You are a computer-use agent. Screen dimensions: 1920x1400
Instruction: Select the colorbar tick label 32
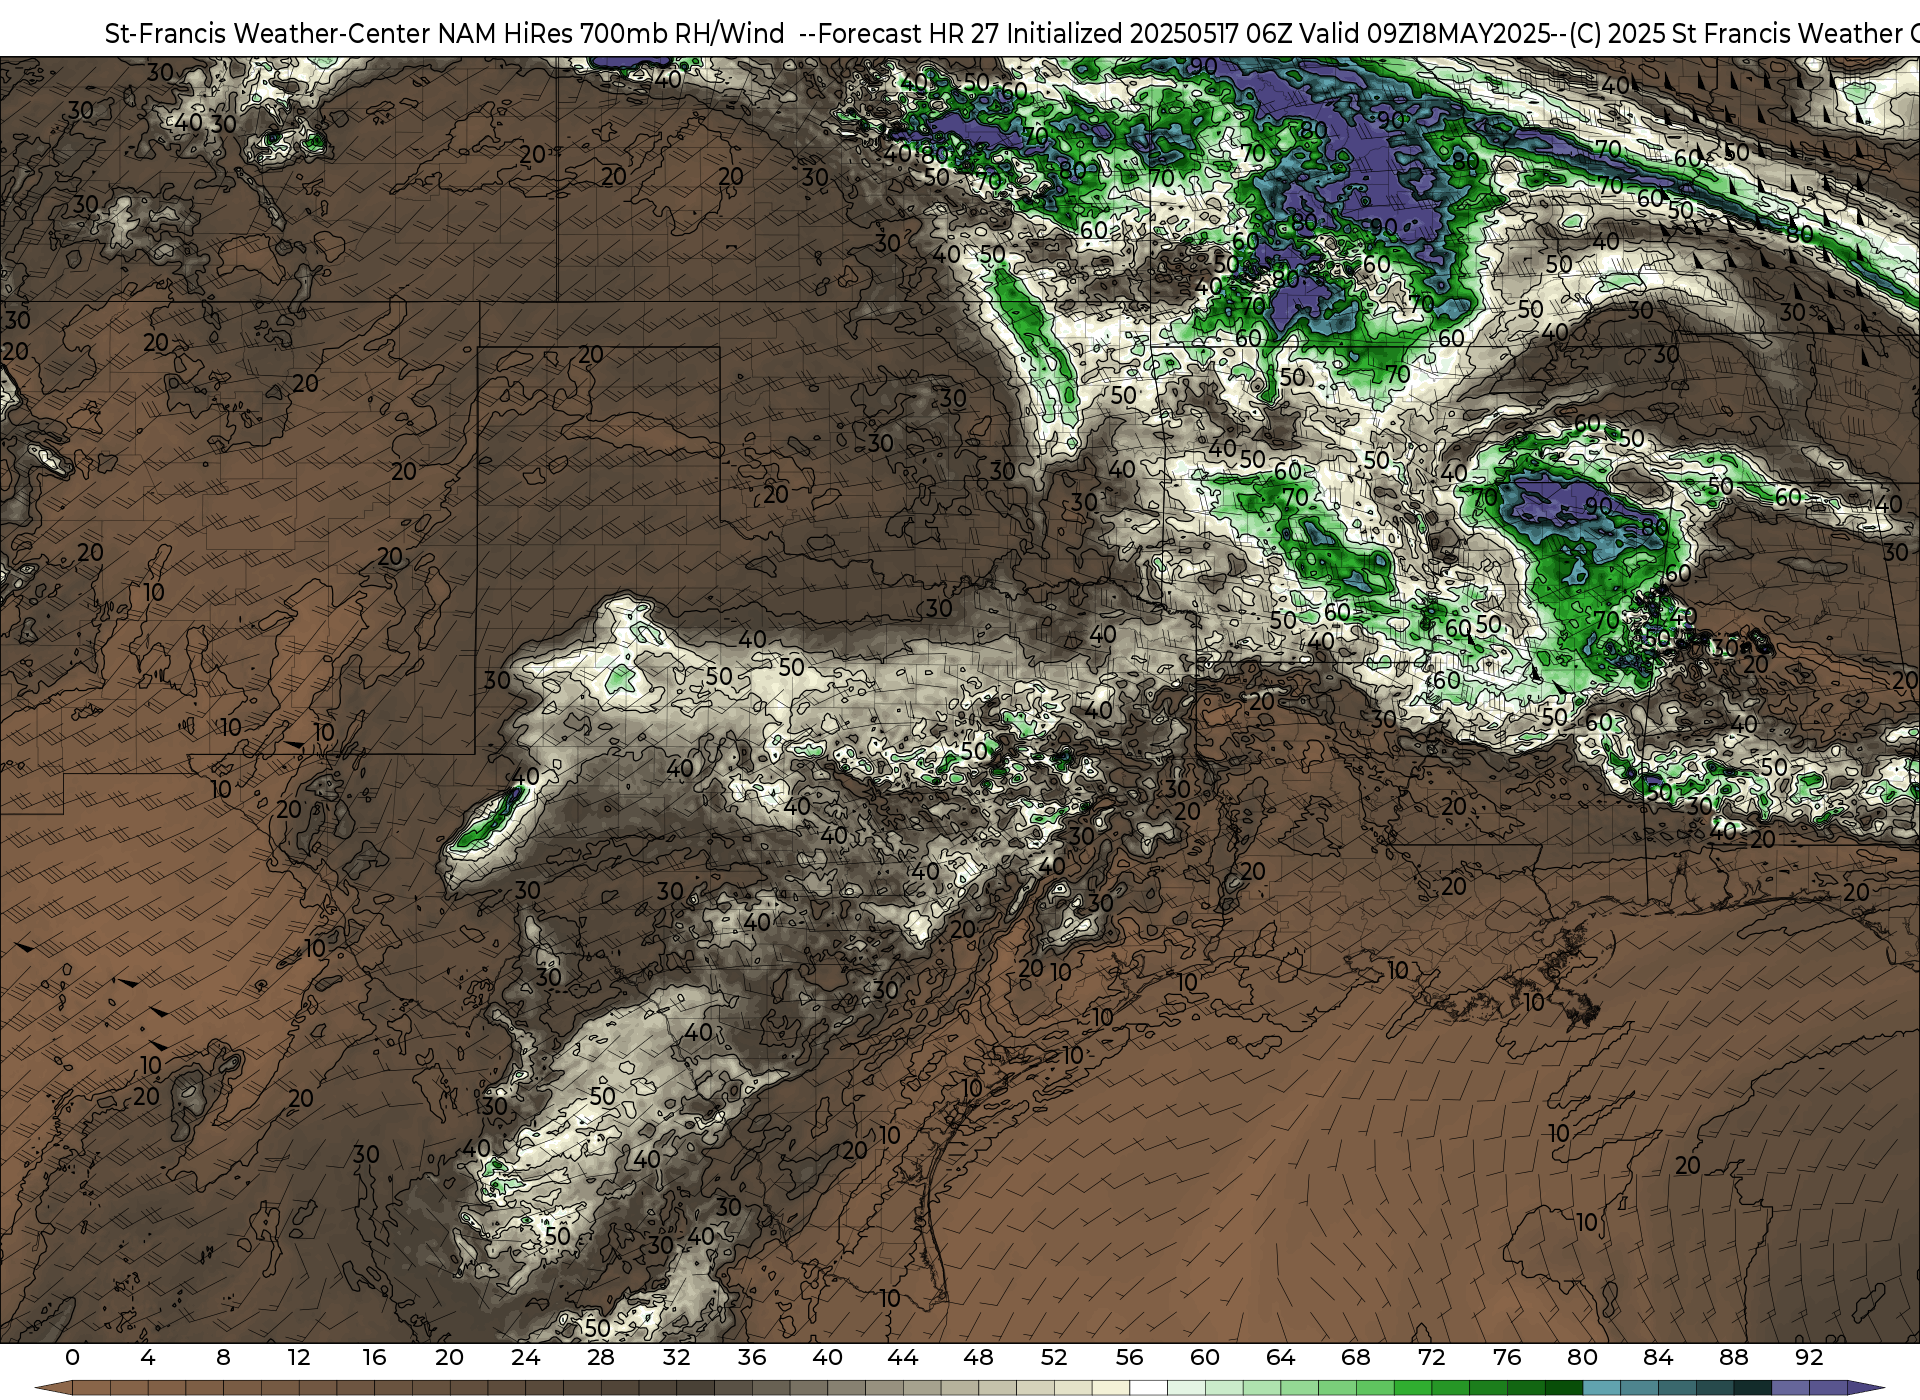pyautogui.click(x=676, y=1357)
